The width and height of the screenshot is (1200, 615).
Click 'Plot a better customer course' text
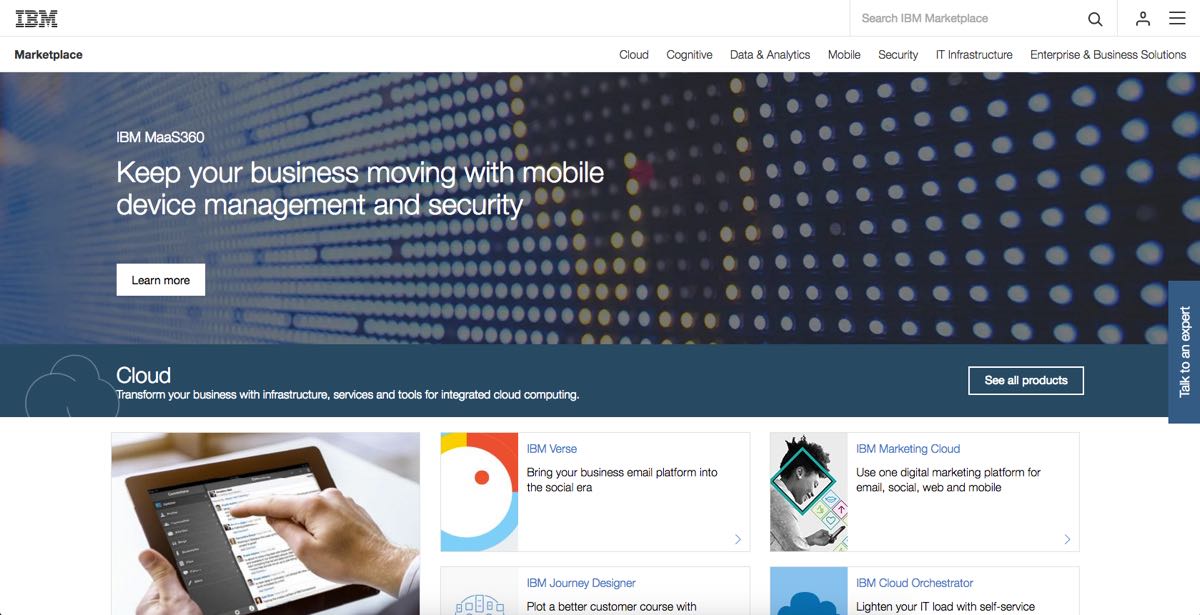point(612,606)
